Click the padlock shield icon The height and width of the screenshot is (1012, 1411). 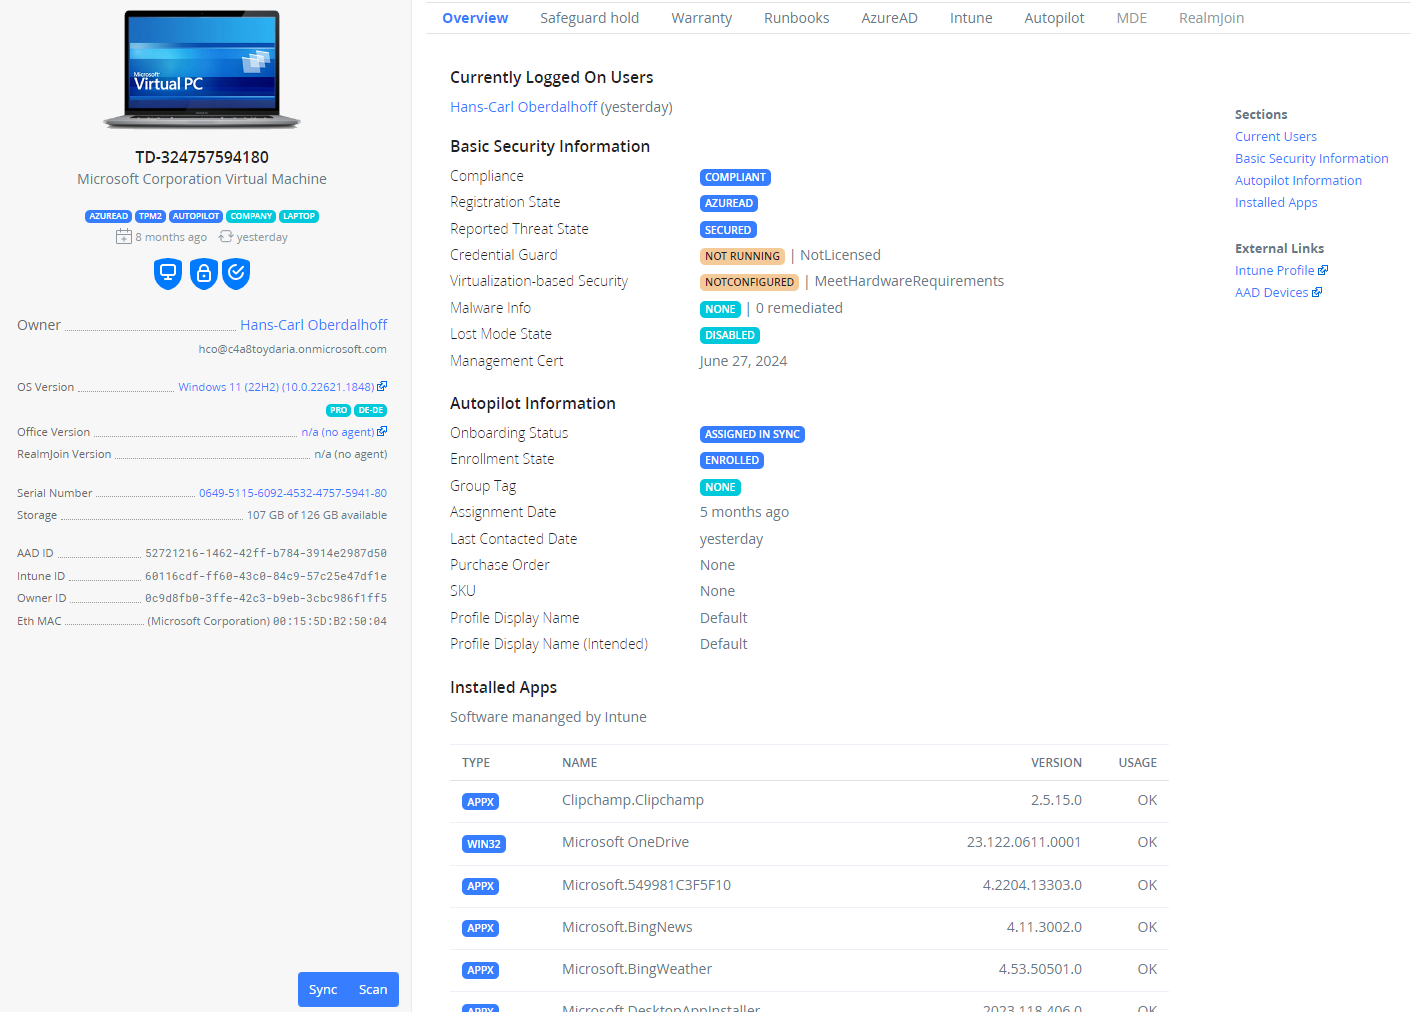(204, 273)
